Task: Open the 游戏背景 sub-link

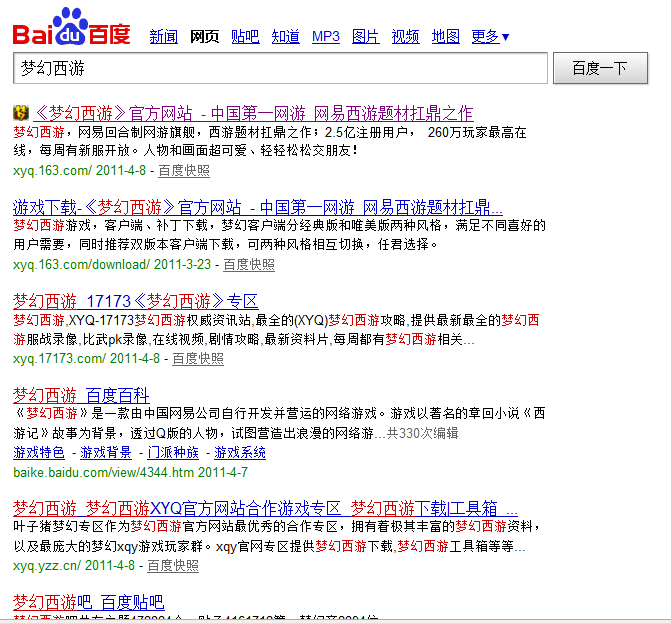Action: pos(106,453)
